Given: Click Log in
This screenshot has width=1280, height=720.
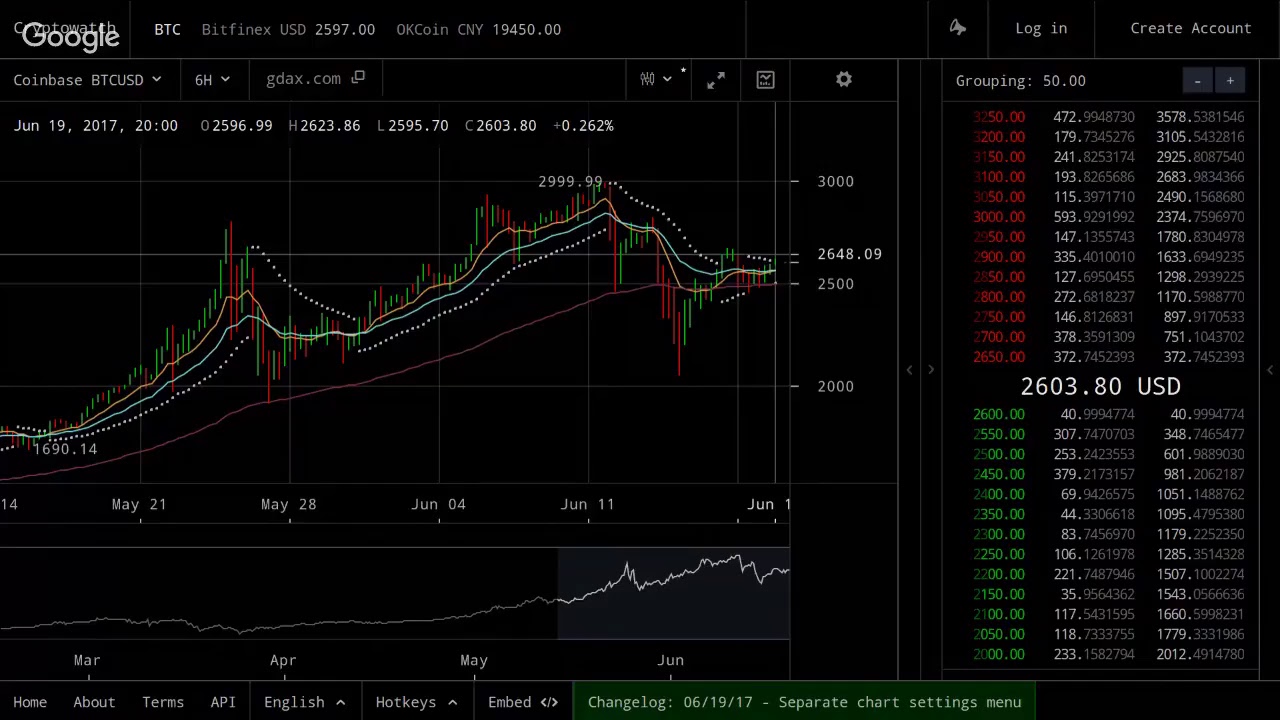Looking at the screenshot, I should click(x=1041, y=28).
